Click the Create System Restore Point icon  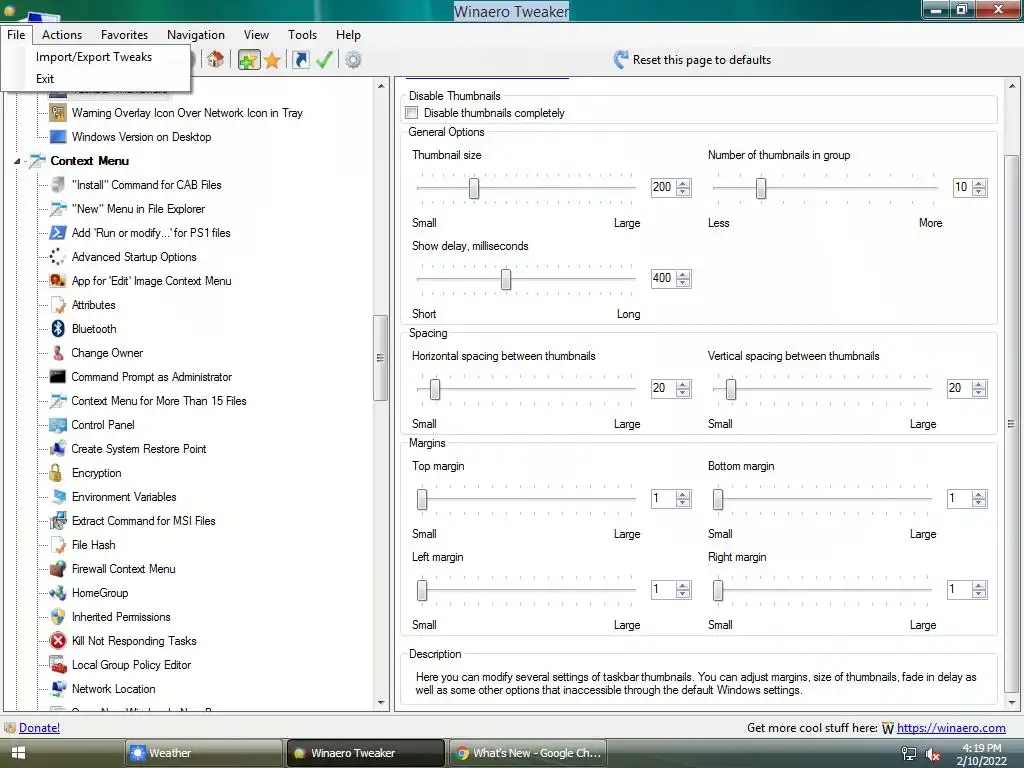58,449
